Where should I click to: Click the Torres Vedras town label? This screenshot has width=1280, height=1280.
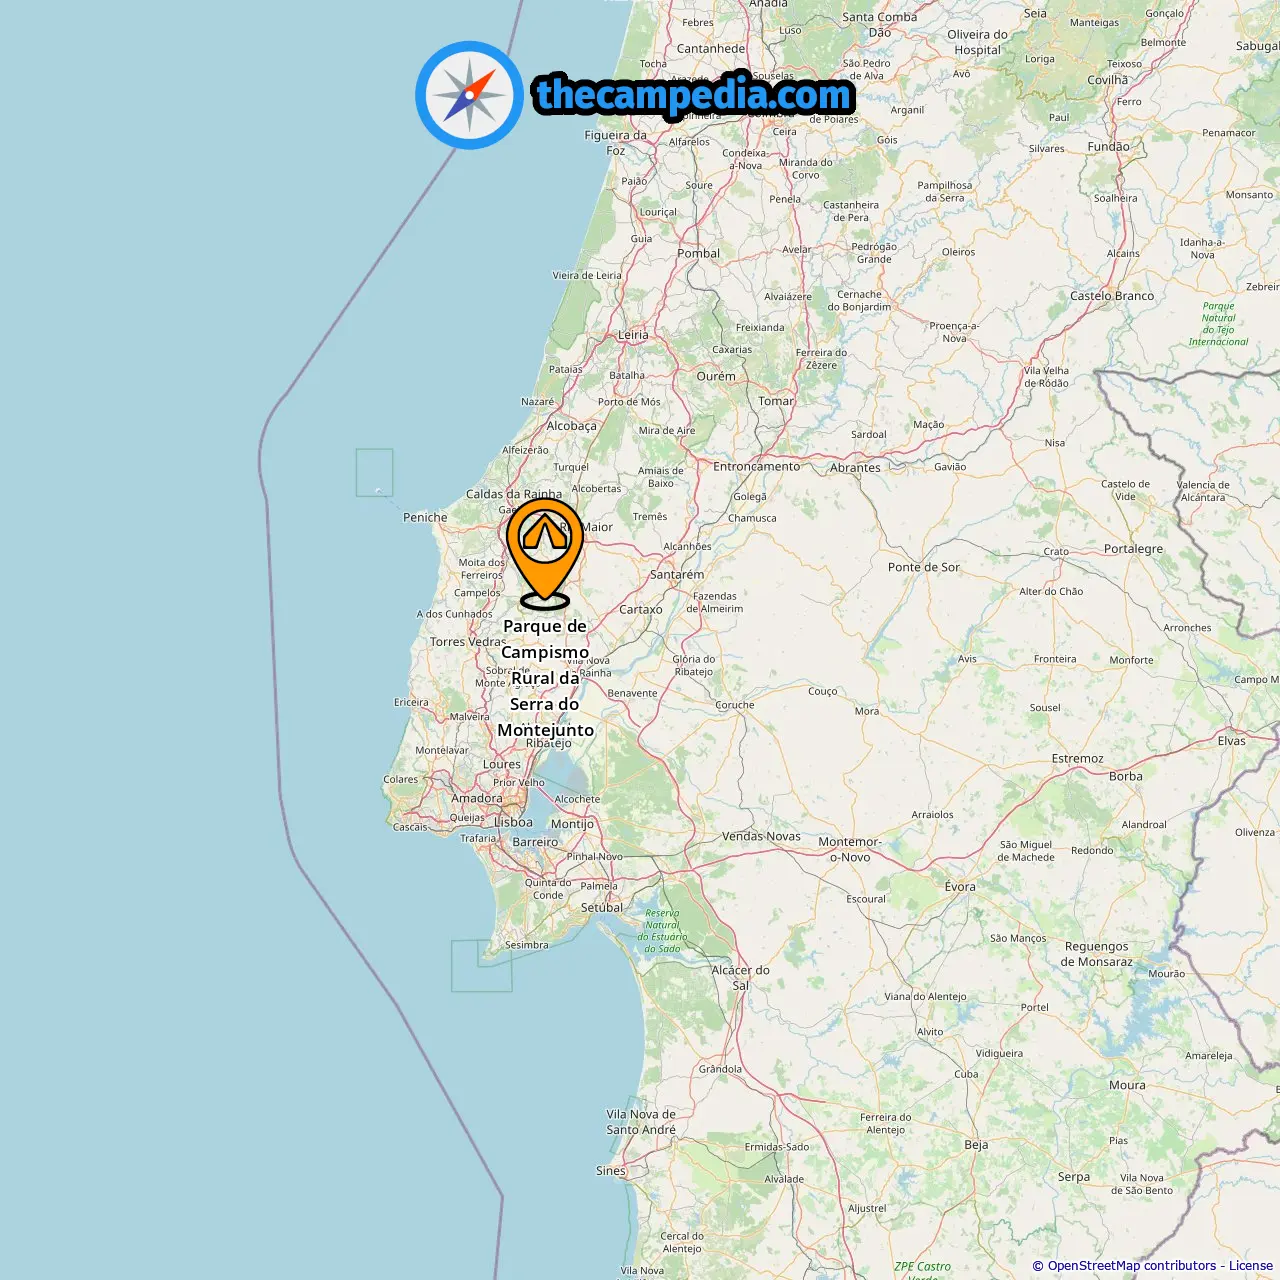pos(468,642)
